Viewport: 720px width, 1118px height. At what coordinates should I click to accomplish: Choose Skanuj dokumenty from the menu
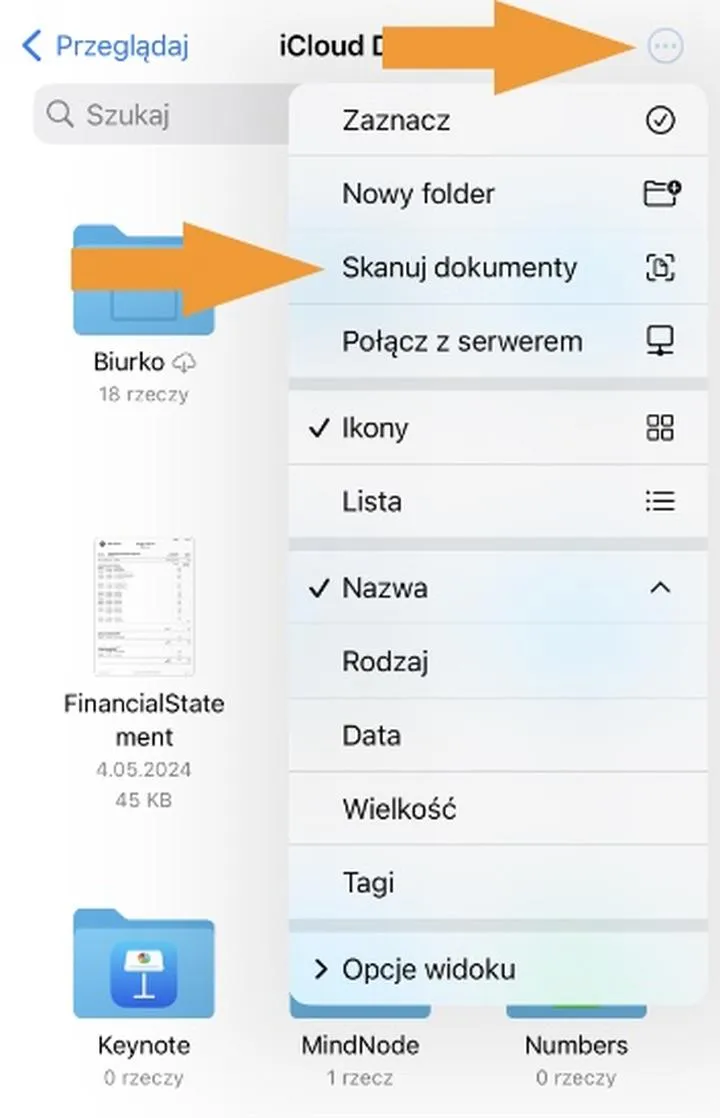tap(460, 267)
